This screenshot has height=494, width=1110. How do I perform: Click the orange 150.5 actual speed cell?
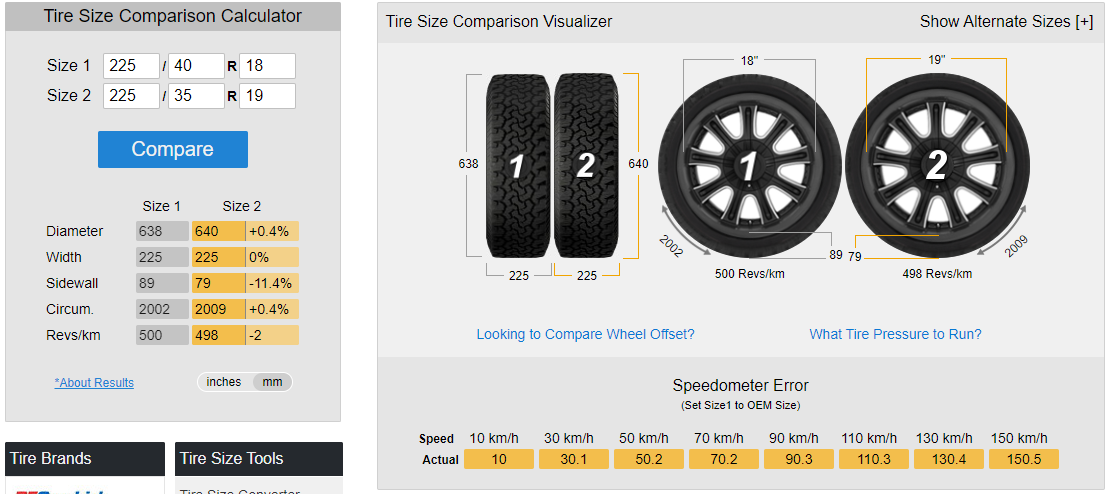[x=1024, y=459]
